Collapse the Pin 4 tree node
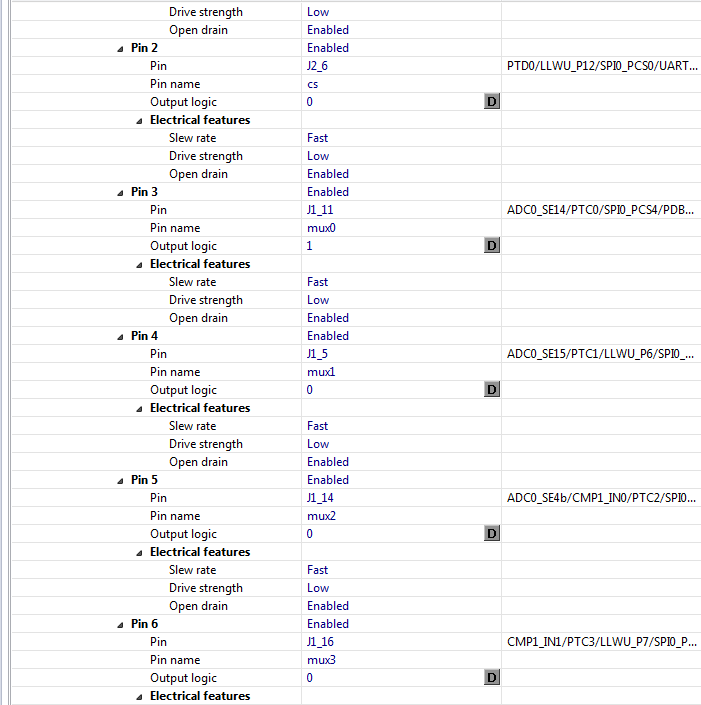 (120, 336)
